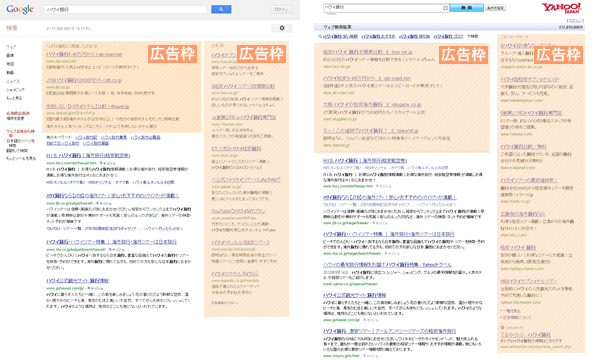Open the stworld.jp ad title on Yahoo

(x=371, y=130)
